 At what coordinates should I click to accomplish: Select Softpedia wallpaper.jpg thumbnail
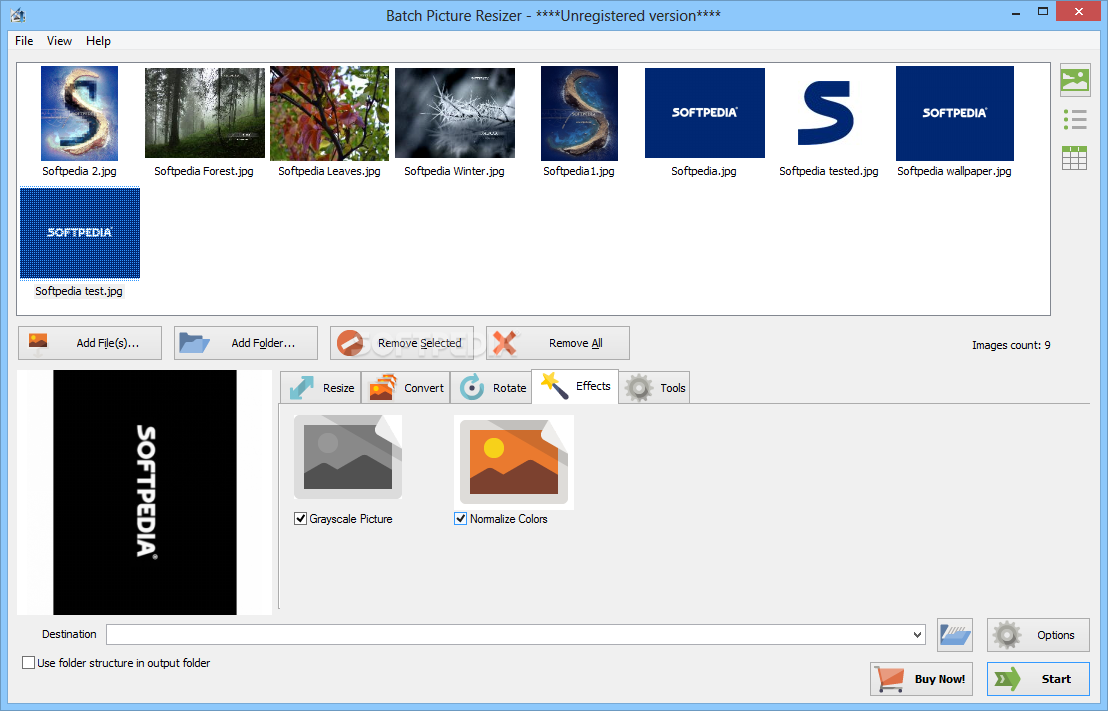(955, 113)
